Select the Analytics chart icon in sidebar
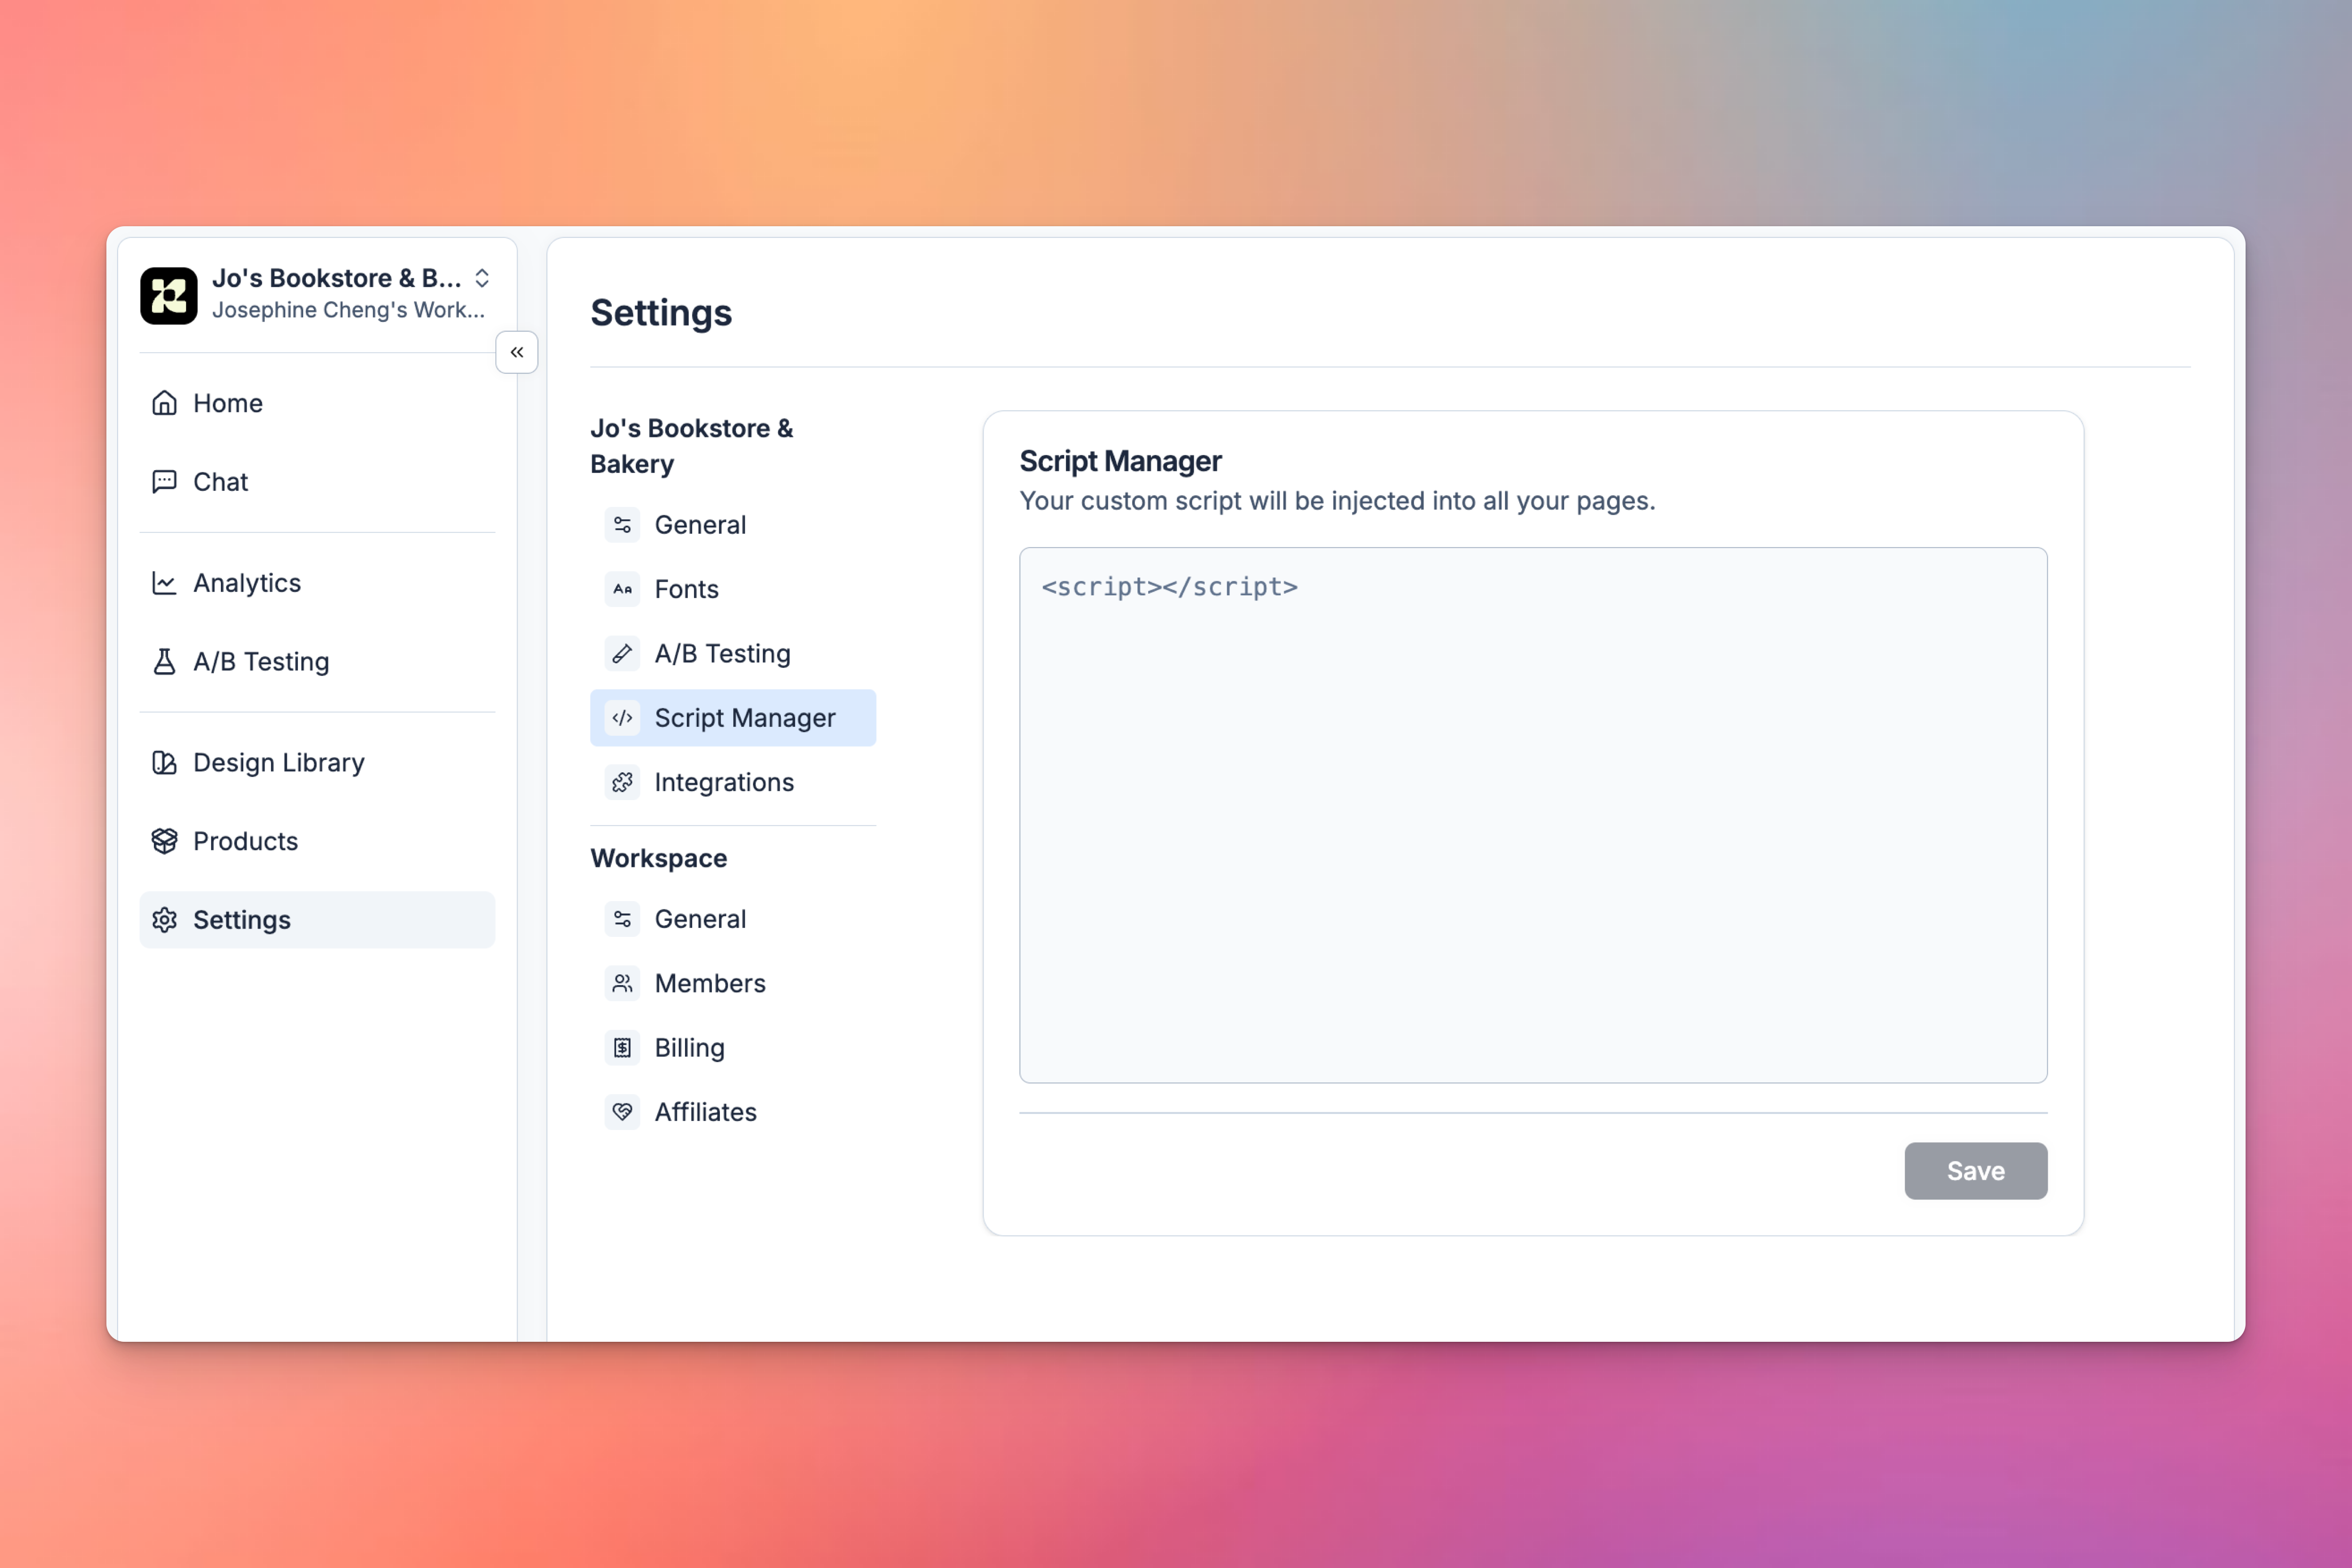Viewport: 2352px width, 1568px height. [x=165, y=582]
